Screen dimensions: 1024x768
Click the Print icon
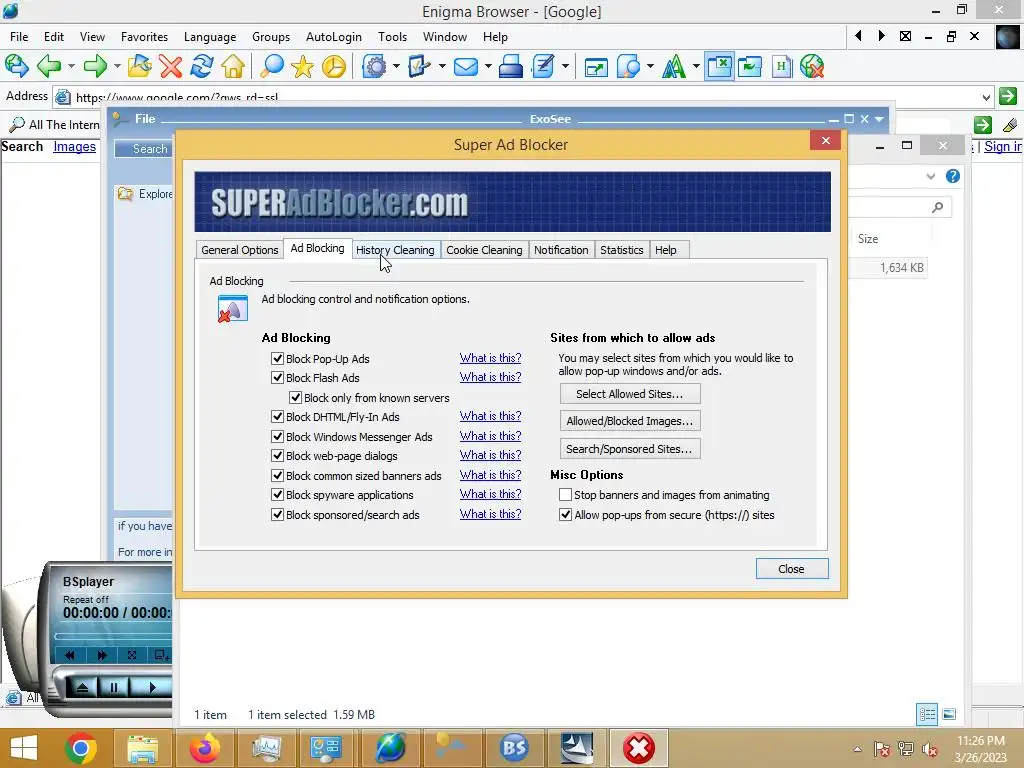(x=511, y=66)
